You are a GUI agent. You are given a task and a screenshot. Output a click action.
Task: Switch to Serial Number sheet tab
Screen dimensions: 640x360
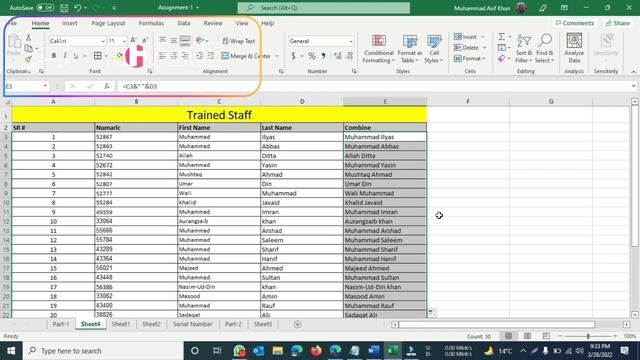pos(193,324)
